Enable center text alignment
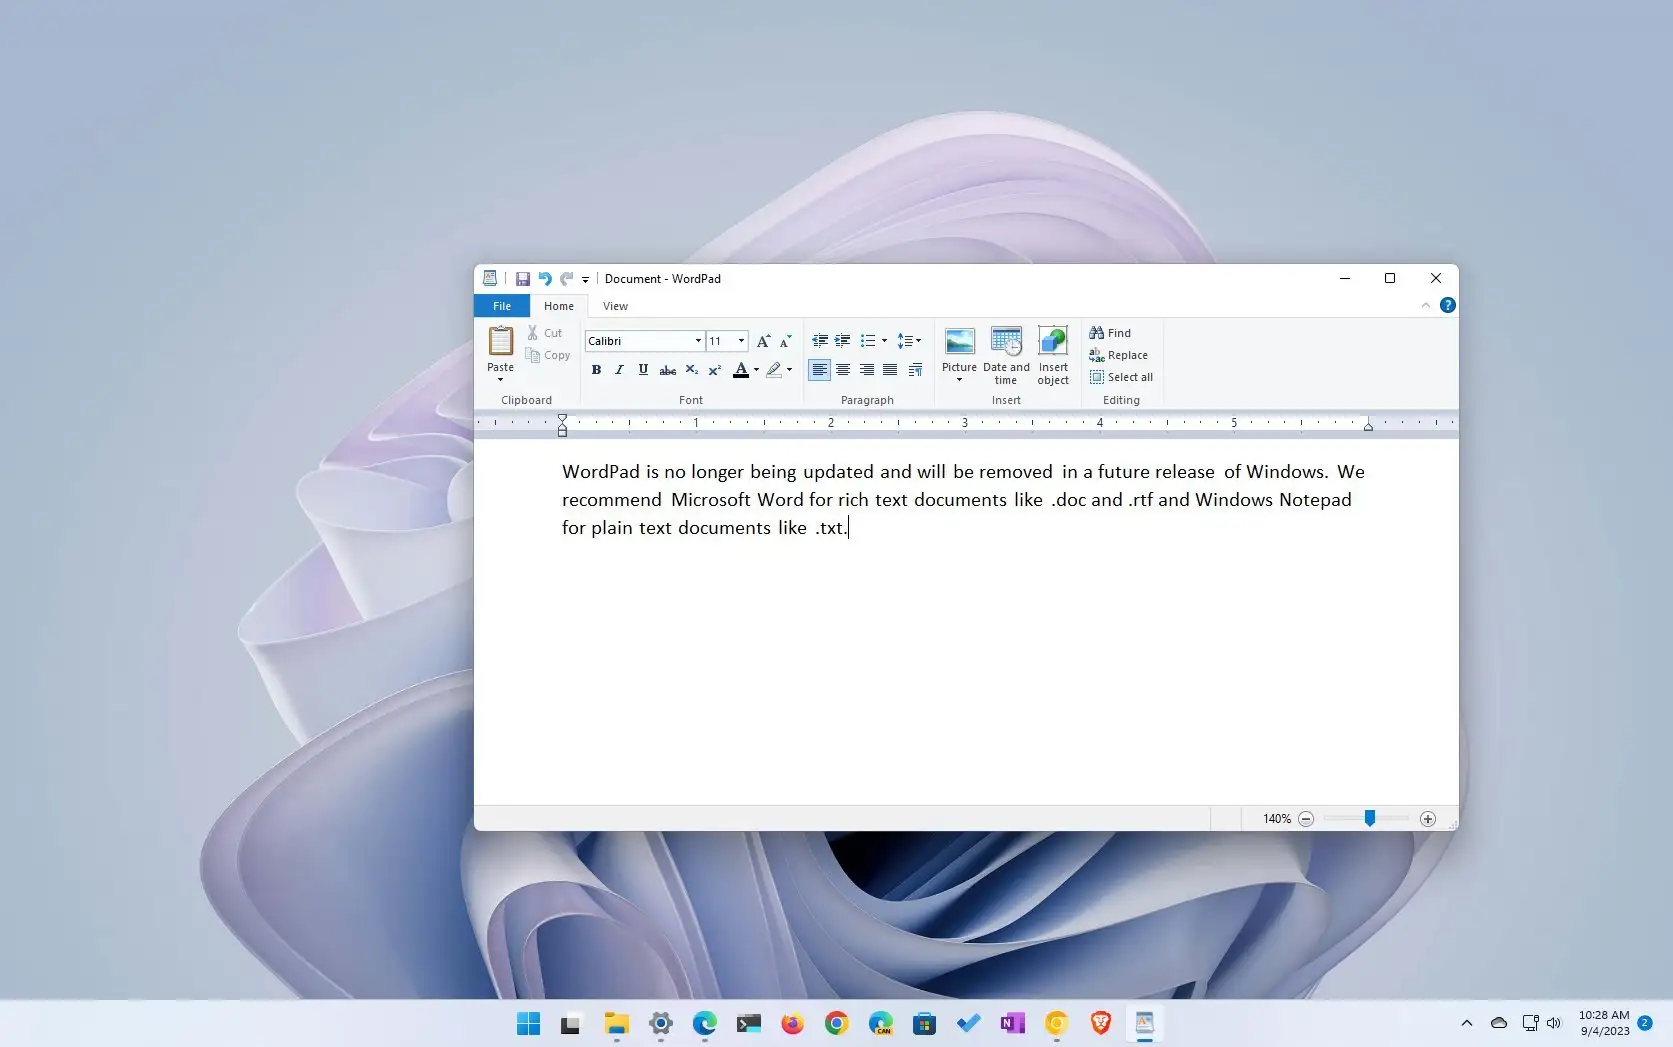Image resolution: width=1673 pixels, height=1047 pixels. point(843,370)
